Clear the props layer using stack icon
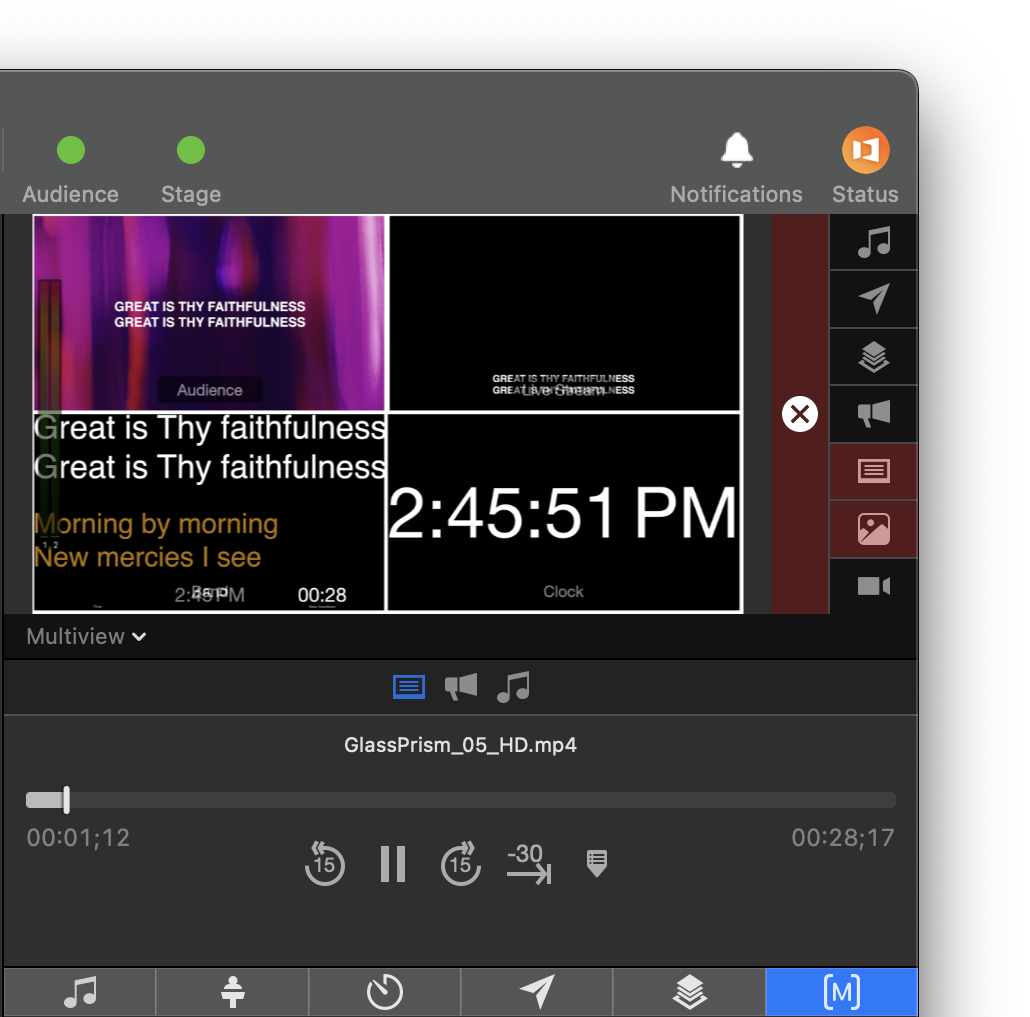Viewport: 1030px width, 1017px height. 873,357
